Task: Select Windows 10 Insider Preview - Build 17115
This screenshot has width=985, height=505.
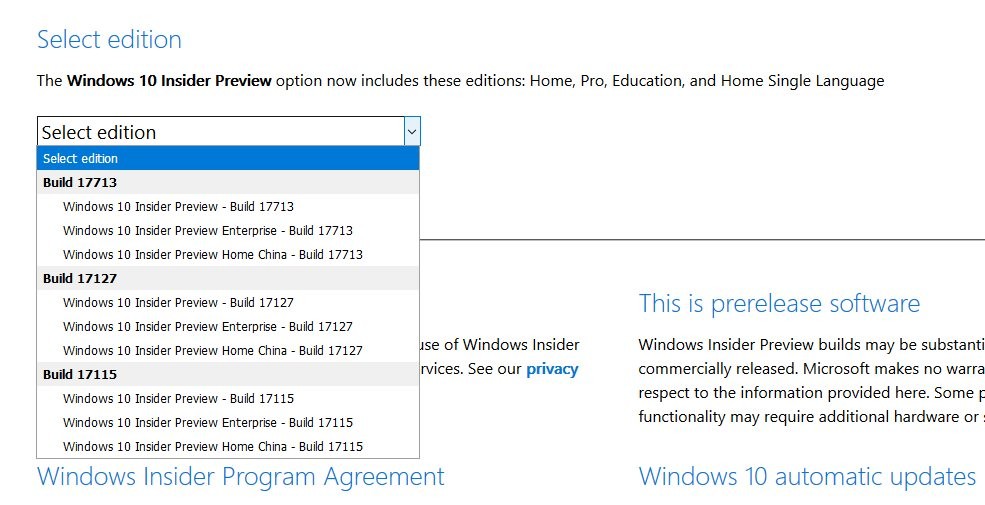Action: tap(178, 398)
